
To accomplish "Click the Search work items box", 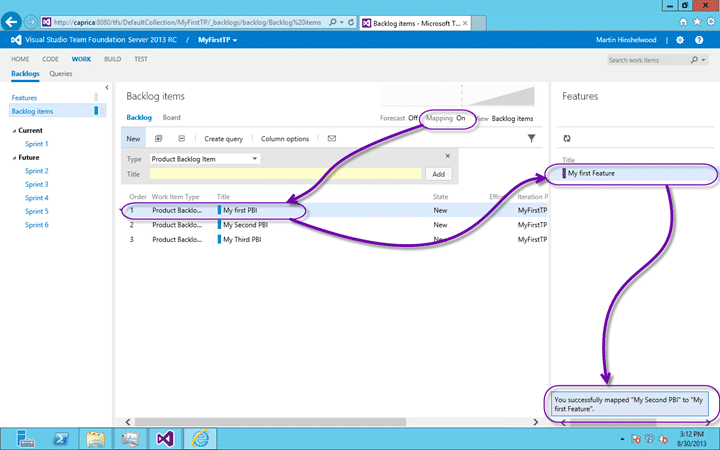I will click(647, 60).
